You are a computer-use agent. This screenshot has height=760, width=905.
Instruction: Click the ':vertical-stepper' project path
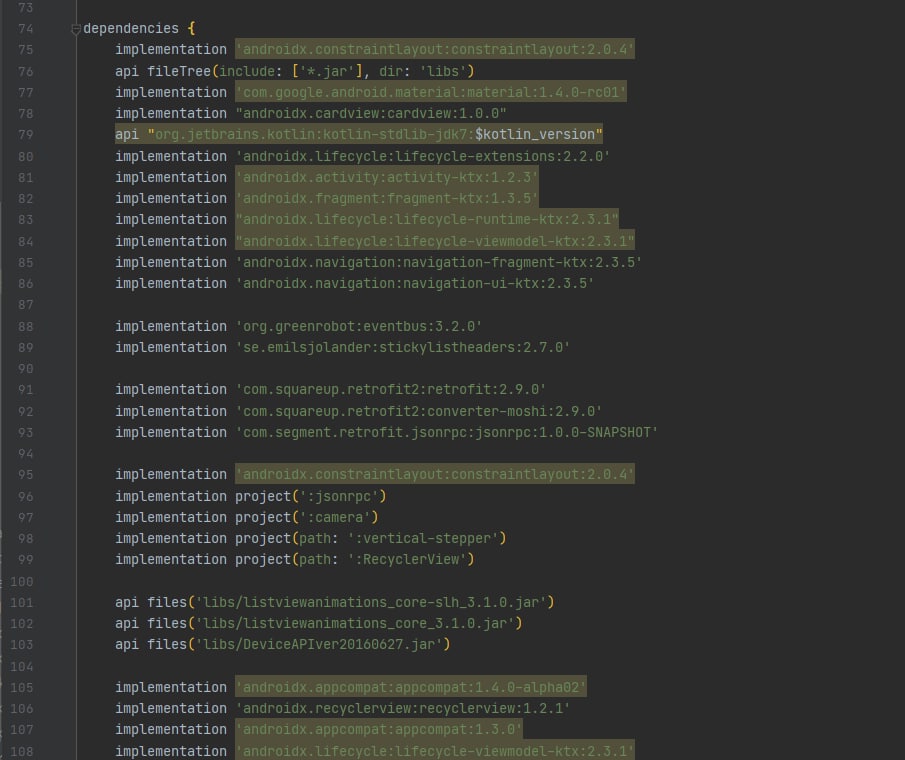[422, 538]
